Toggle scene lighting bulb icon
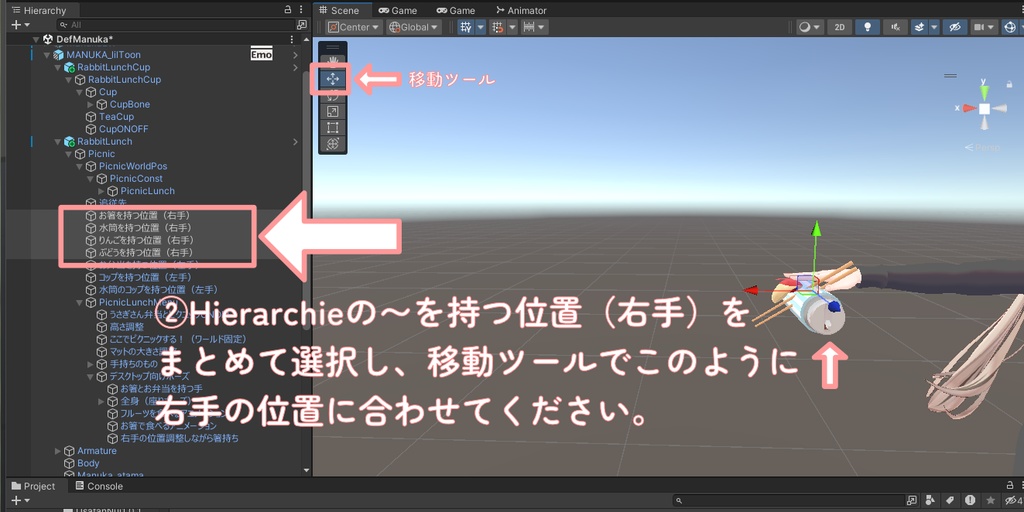 pyautogui.click(x=868, y=27)
